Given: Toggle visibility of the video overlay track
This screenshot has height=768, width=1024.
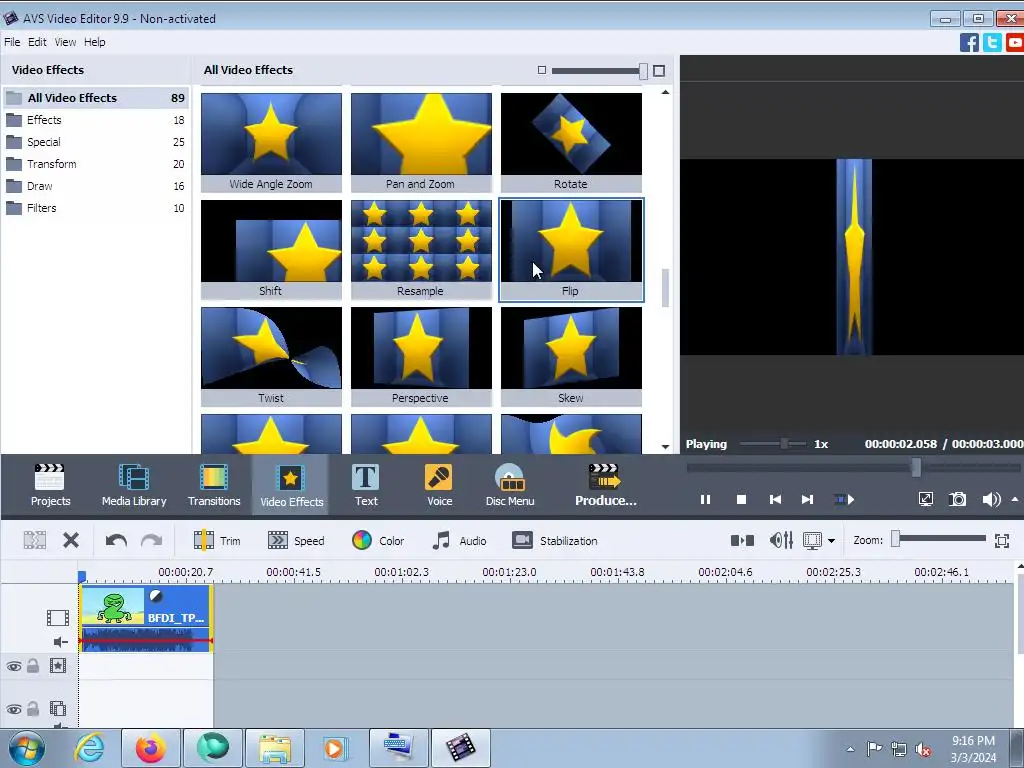Looking at the screenshot, I should (14, 709).
